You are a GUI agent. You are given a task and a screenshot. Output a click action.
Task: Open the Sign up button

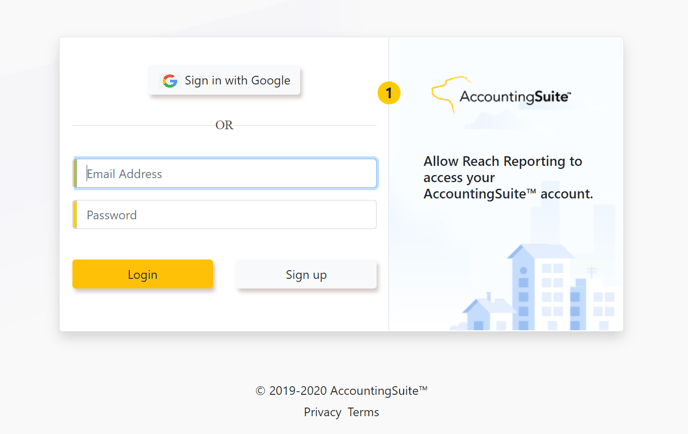coord(306,274)
